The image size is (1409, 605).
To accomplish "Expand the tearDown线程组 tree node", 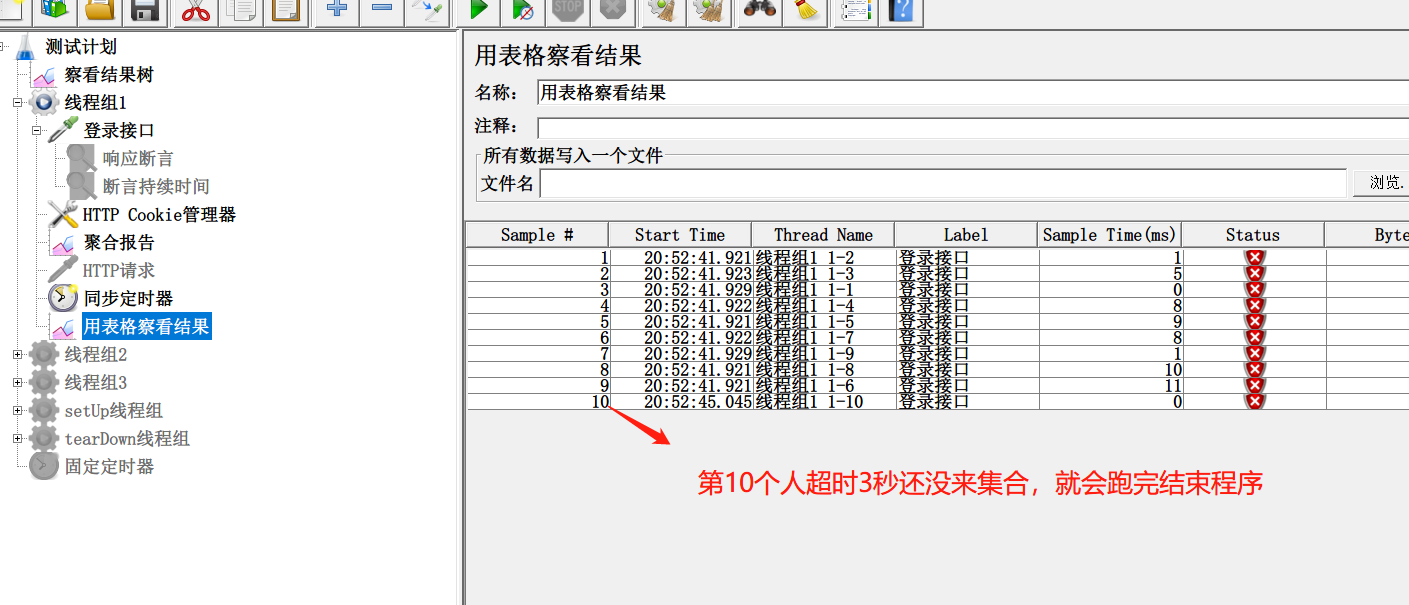I will point(17,438).
